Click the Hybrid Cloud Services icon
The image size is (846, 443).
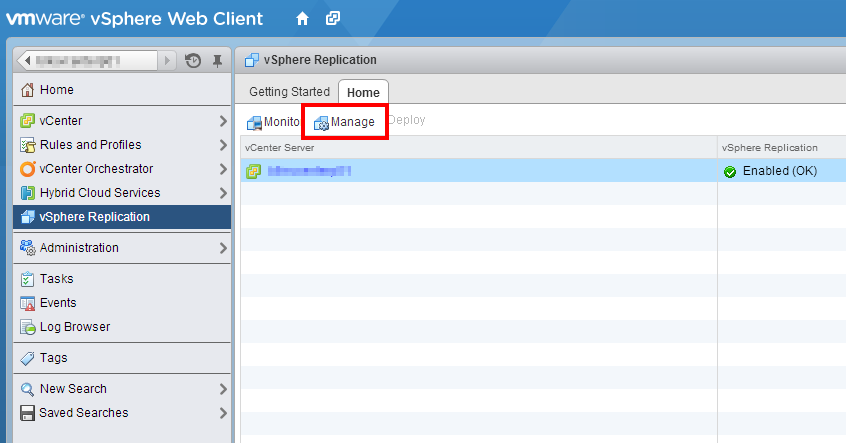tap(28, 193)
